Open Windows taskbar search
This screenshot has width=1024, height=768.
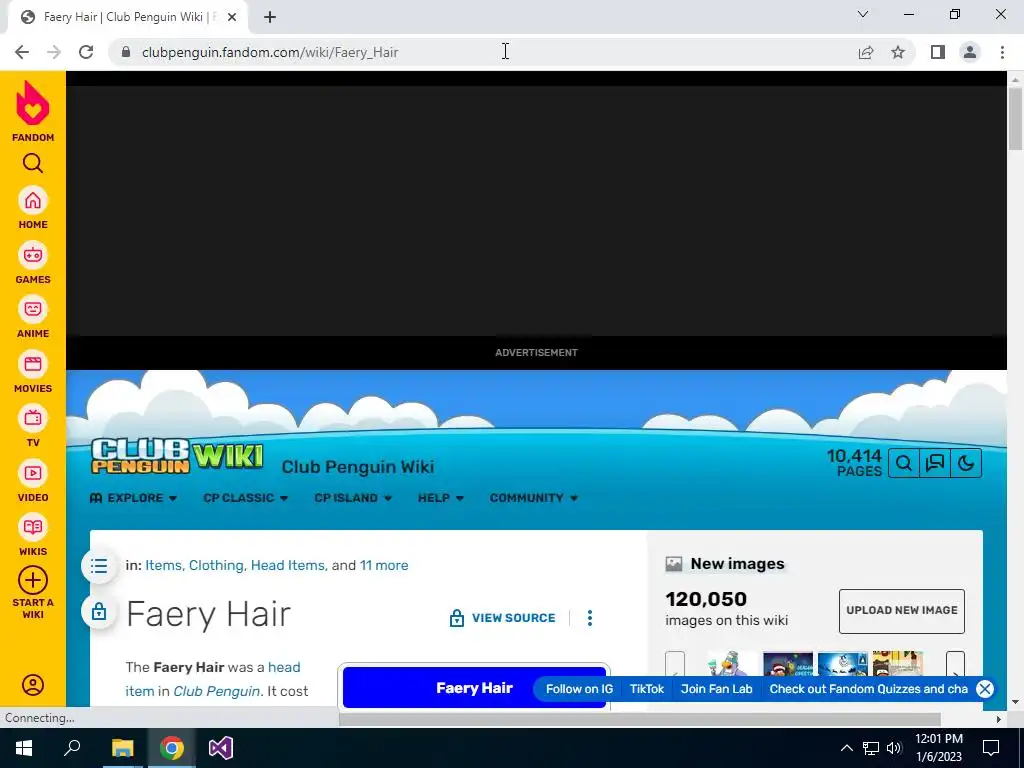point(72,748)
